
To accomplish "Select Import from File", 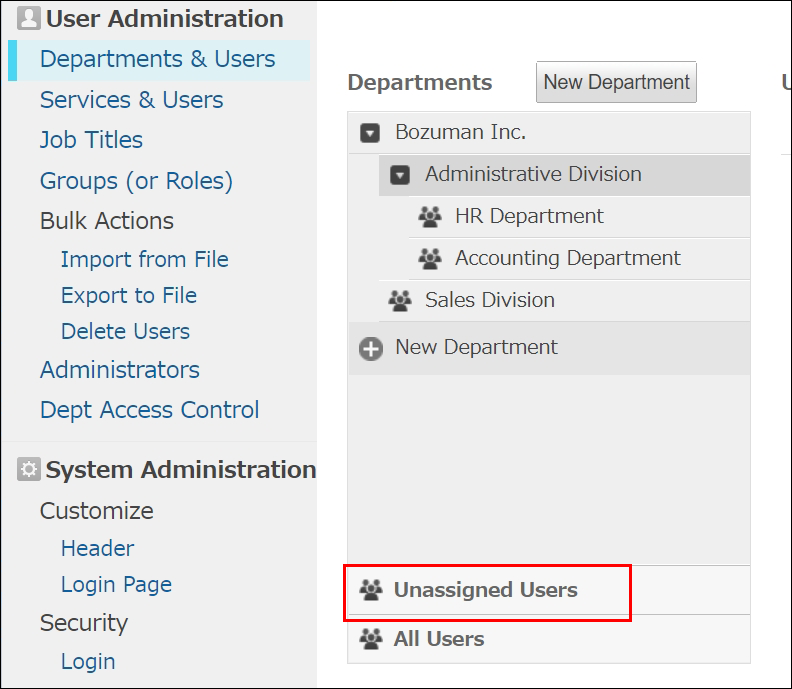I will click(x=144, y=259).
